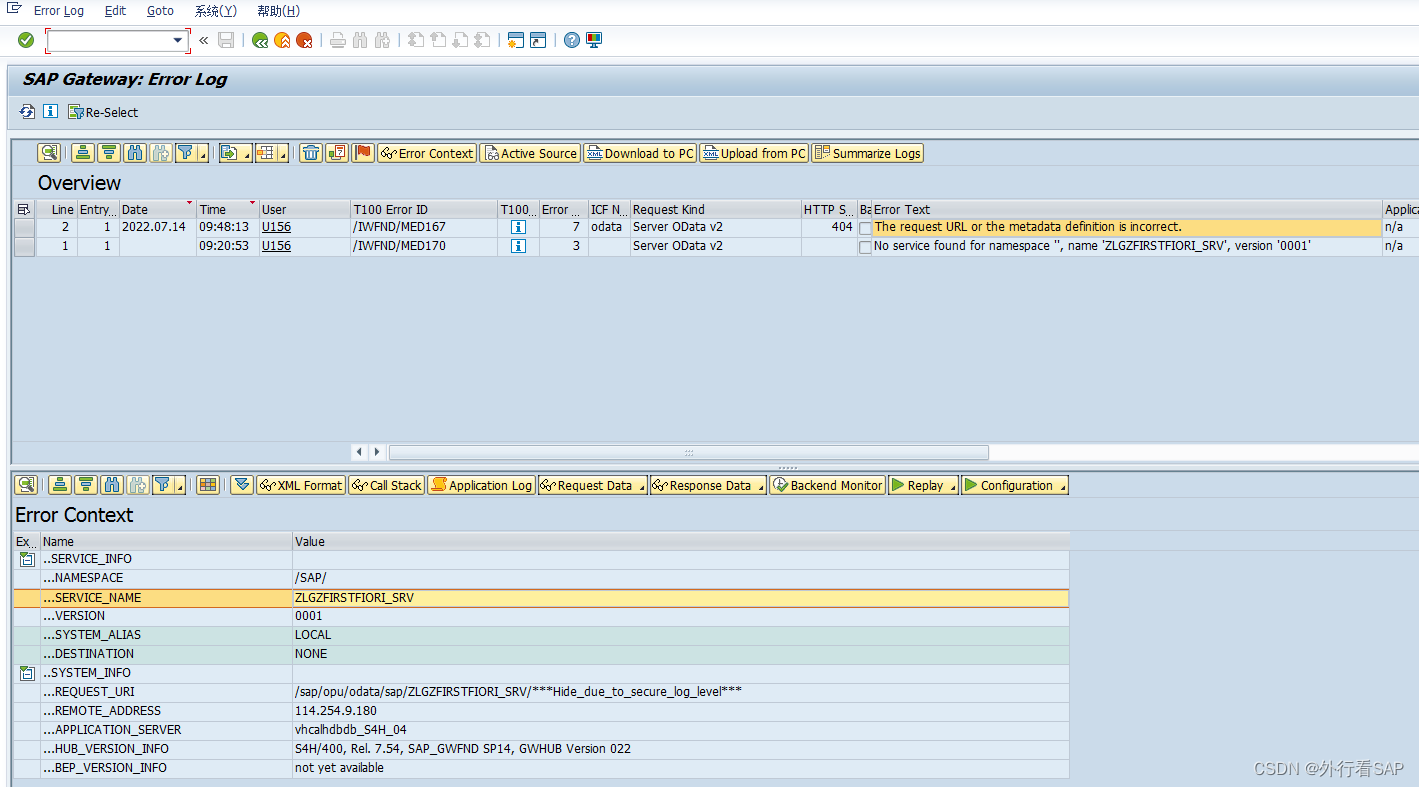Open the 帮助(H) menu

point(278,11)
